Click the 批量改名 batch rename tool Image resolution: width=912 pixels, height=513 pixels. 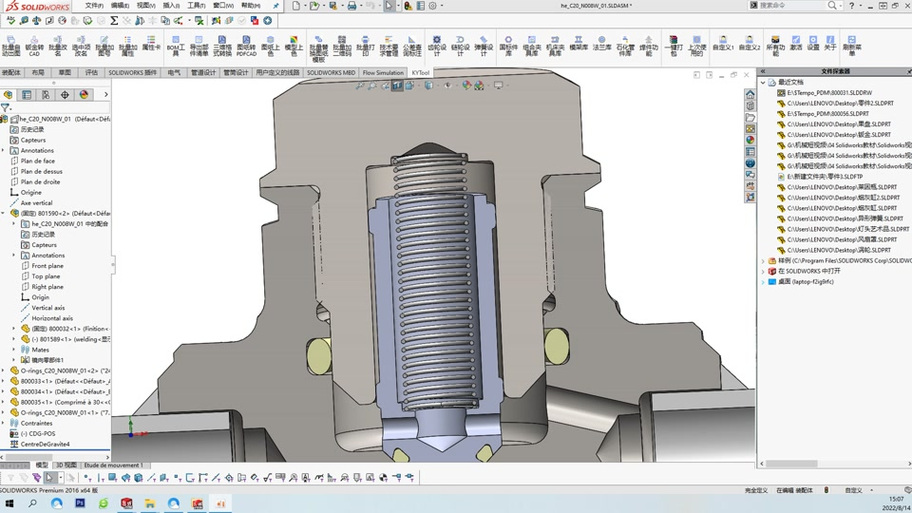[x=58, y=46]
